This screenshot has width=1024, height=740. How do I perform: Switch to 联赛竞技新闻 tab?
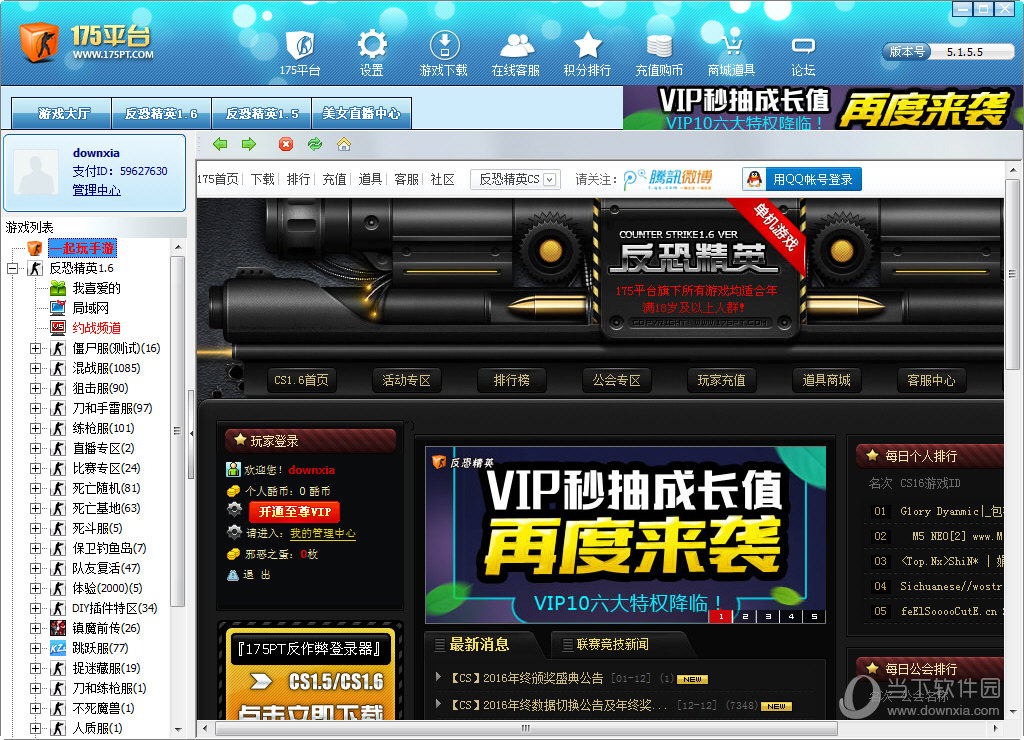pos(613,645)
